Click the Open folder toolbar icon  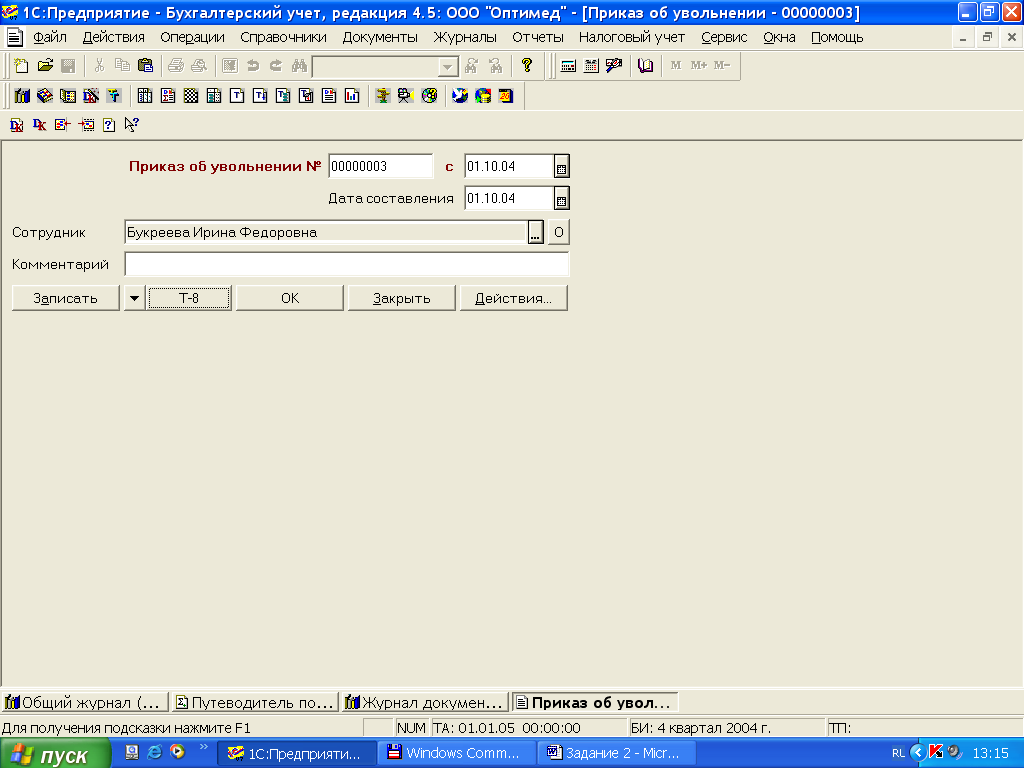45,65
